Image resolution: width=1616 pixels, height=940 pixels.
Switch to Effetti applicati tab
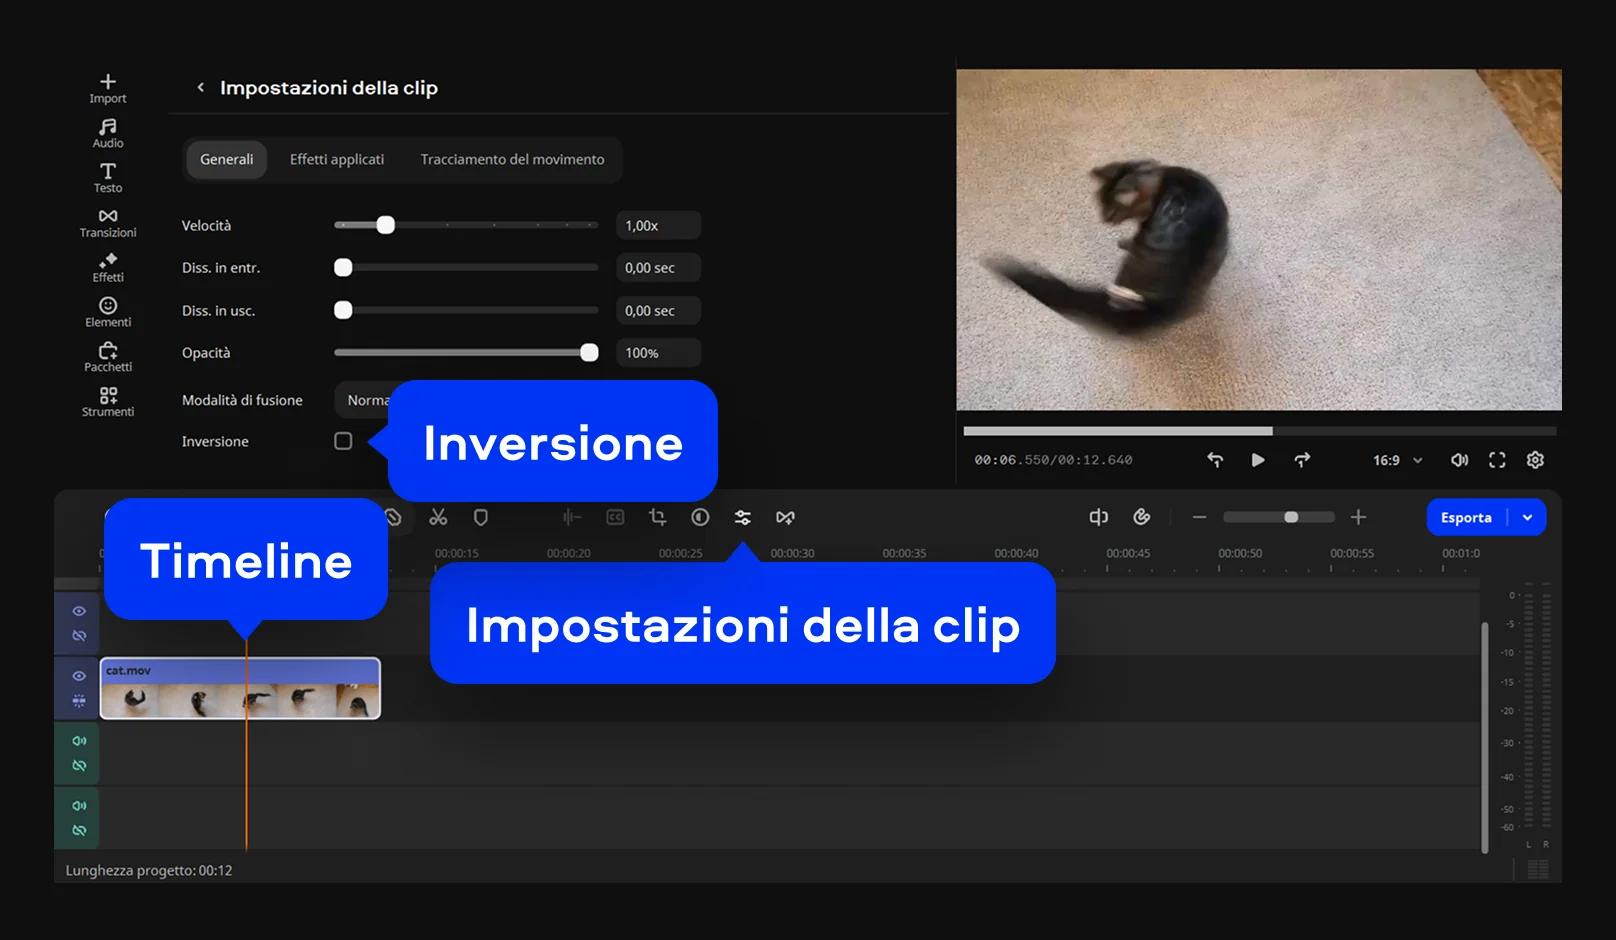point(337,159)
